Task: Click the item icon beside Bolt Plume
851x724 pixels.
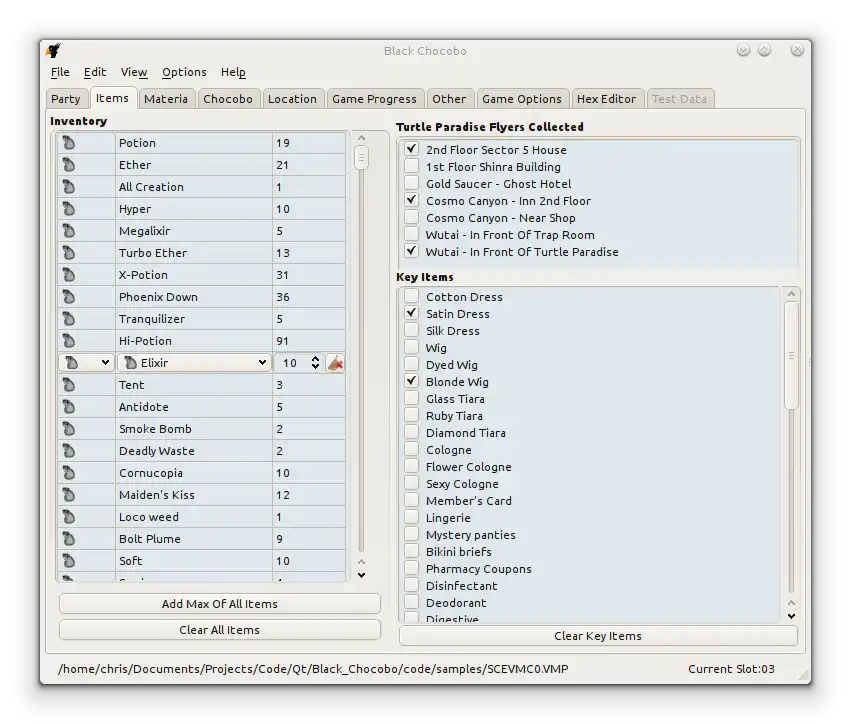Action: pos(68,538)
